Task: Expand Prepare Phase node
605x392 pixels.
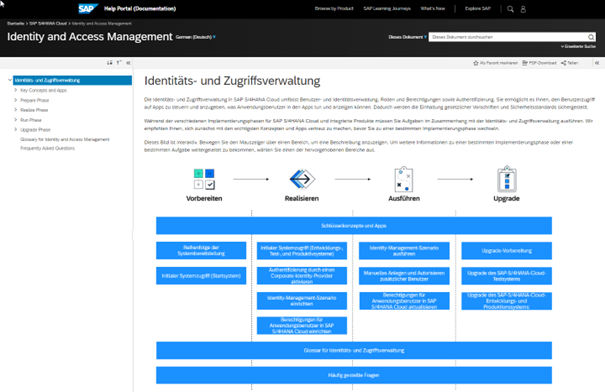Action: 15,100
